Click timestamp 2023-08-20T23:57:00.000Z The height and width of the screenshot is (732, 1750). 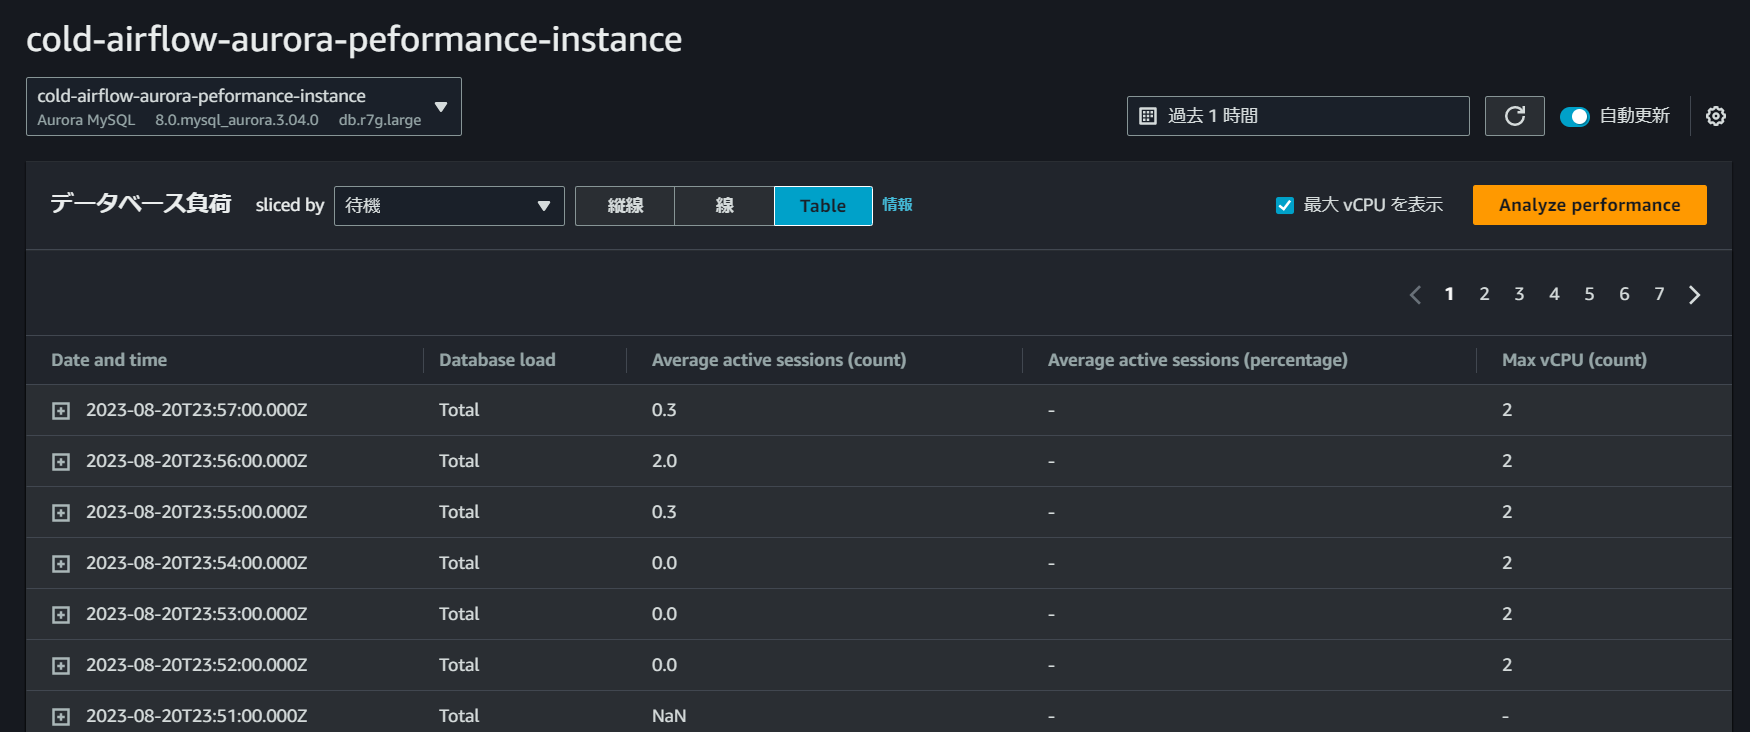[197, 410]
